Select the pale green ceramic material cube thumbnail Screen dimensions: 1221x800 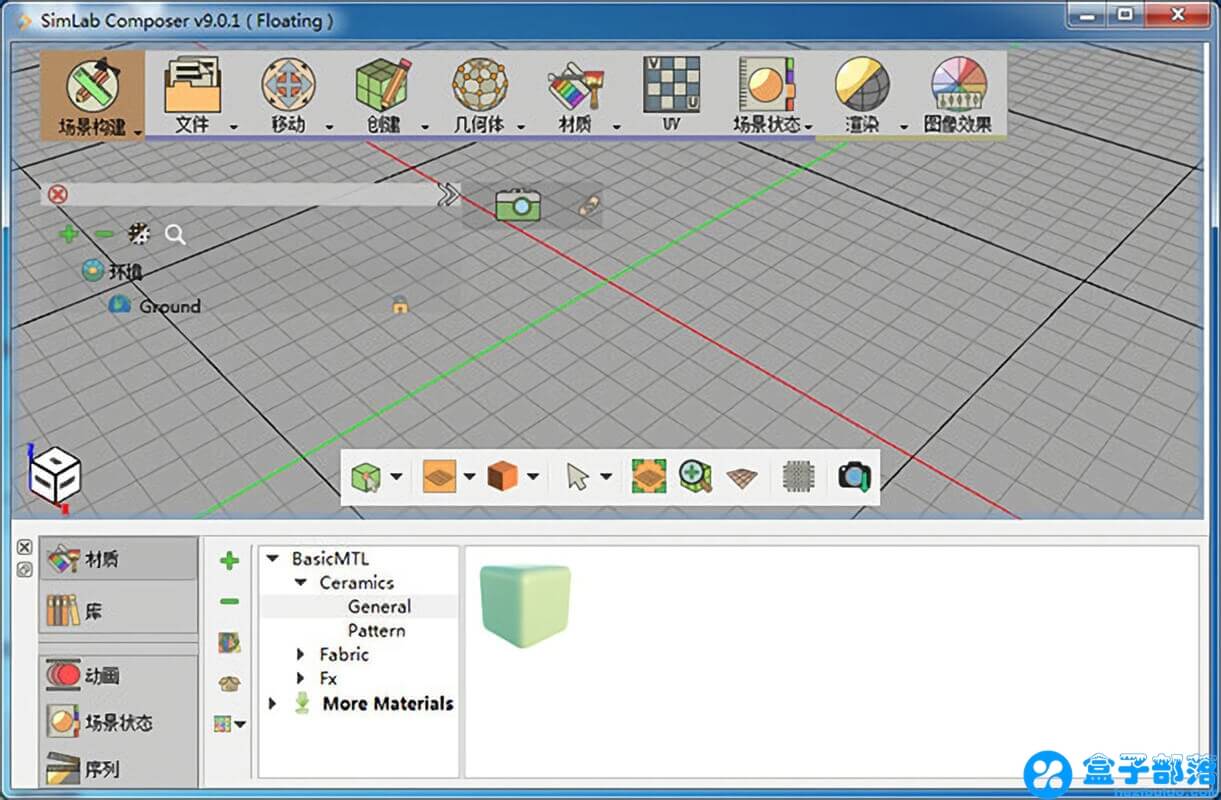[525, 606]
